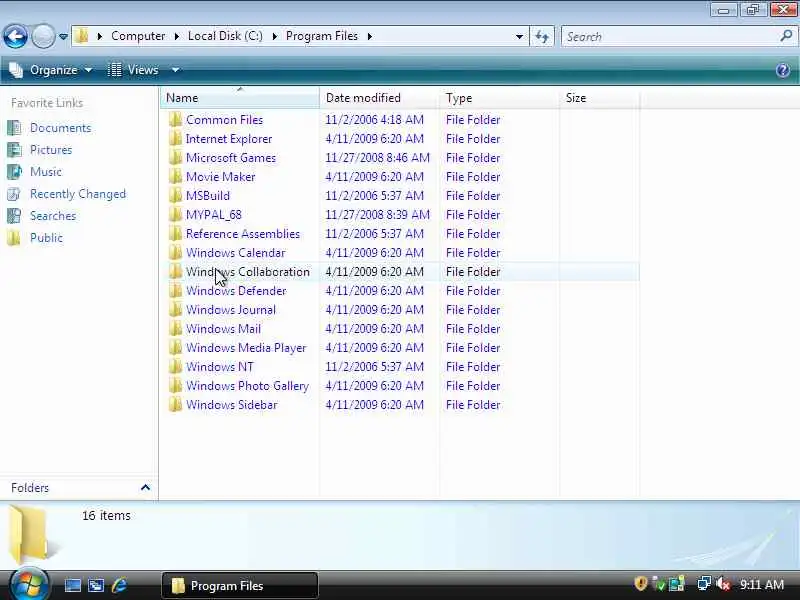Image resolution: width=800 pixels, height=600 pixels.
Task: Click the Program Files taskbar button
Action: point(240,585)
